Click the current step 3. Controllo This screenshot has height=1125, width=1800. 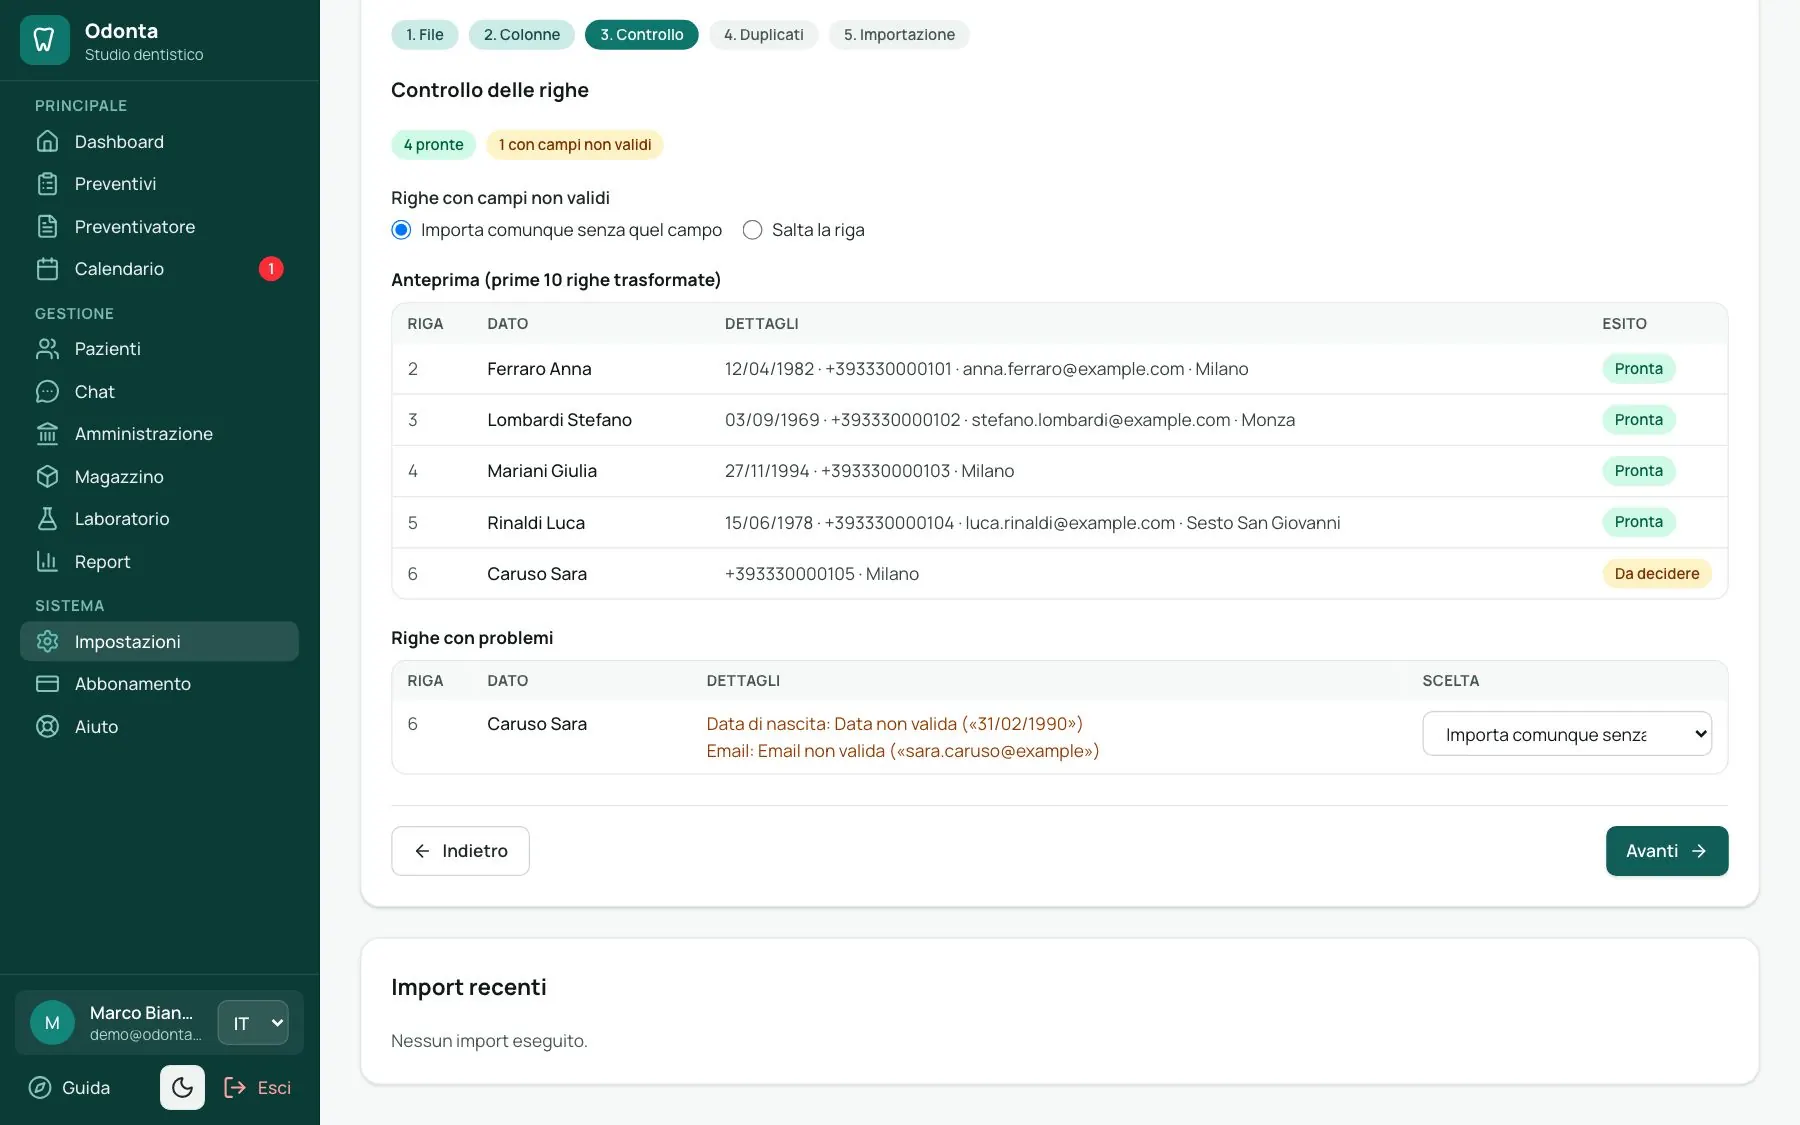(641, 35)
